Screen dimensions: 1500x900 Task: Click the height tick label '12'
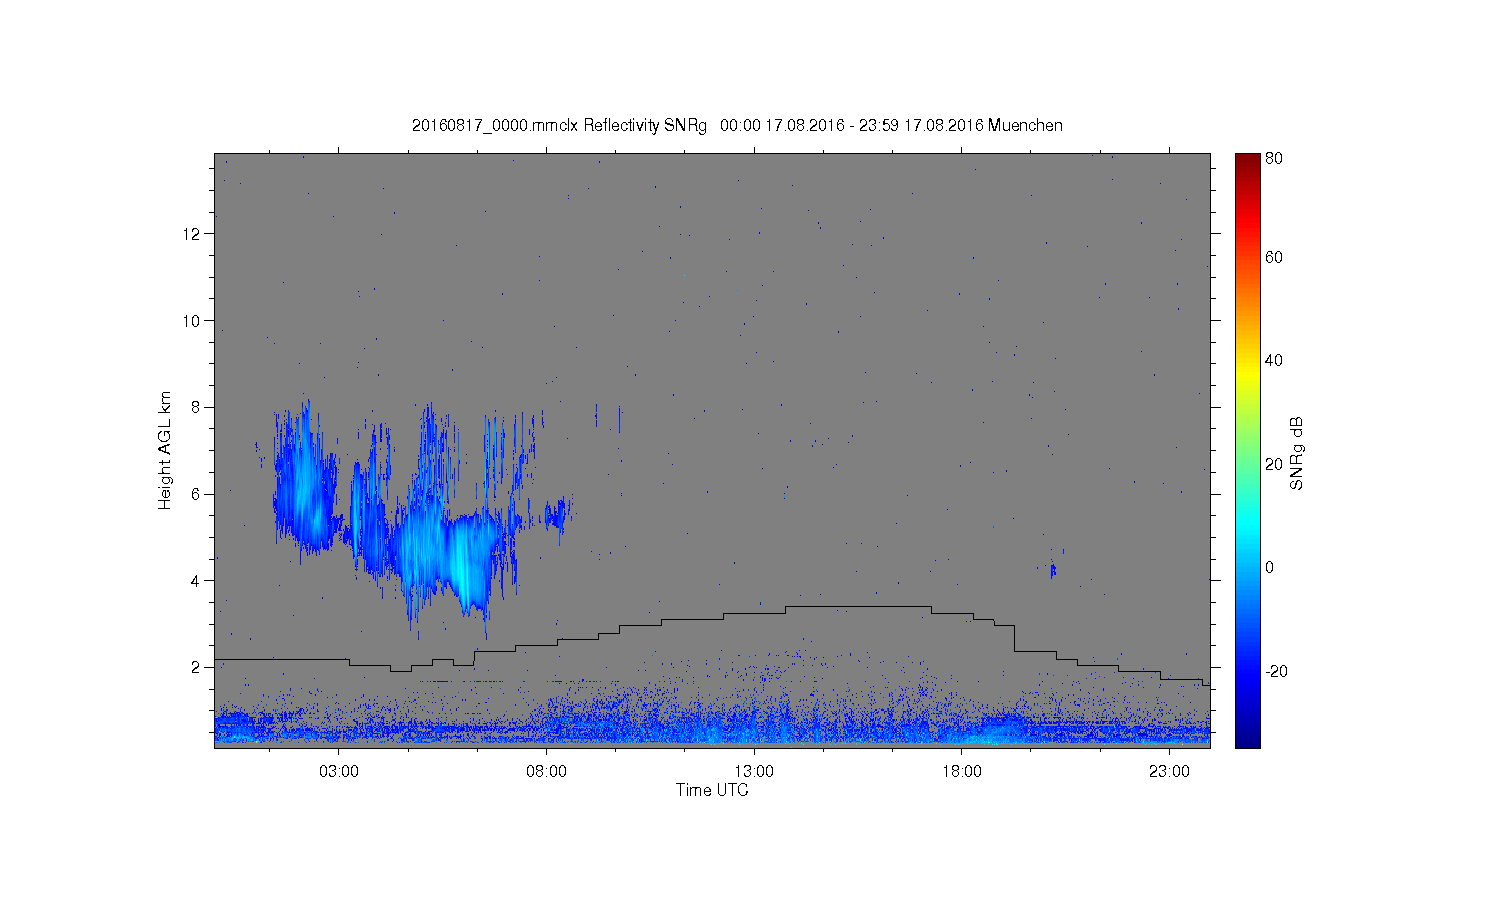(x=193, y=234)
